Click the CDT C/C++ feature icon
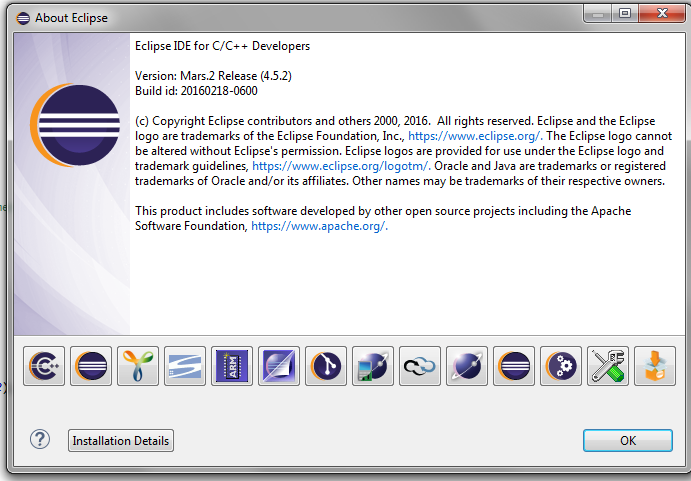The height and width of the screenshot is (481, 691). click(44, 366)
